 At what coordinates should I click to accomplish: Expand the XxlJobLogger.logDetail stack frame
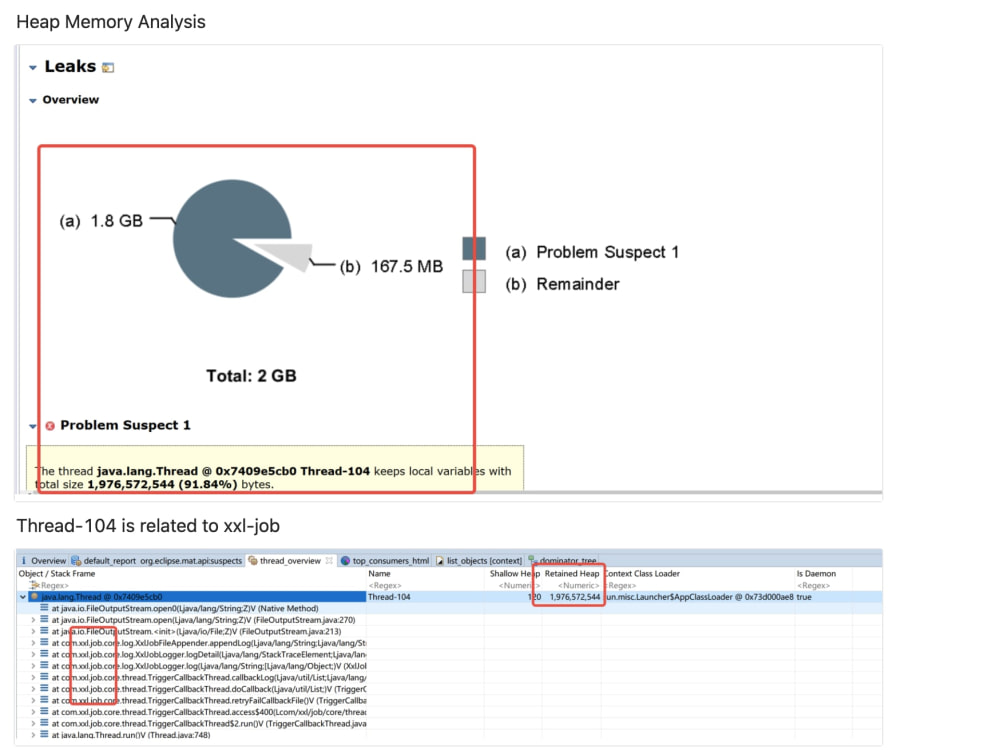tap(33, 654)
